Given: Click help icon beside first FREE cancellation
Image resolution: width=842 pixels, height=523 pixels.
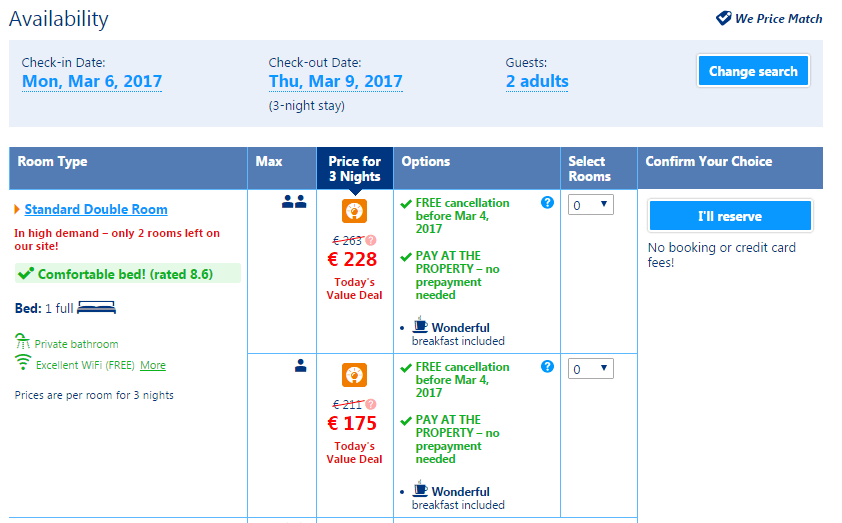Looking at the screenshot, I should pos(547,202).
